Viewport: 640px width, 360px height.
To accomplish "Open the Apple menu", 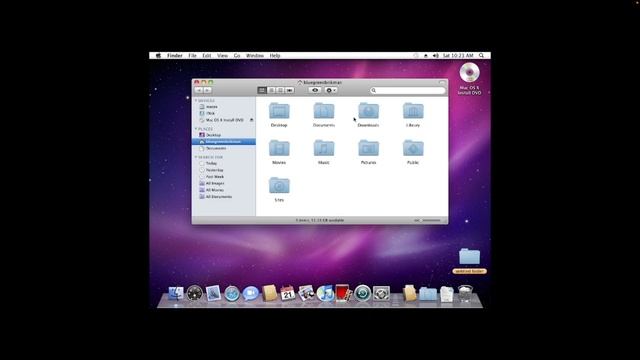I will [158, 56].
